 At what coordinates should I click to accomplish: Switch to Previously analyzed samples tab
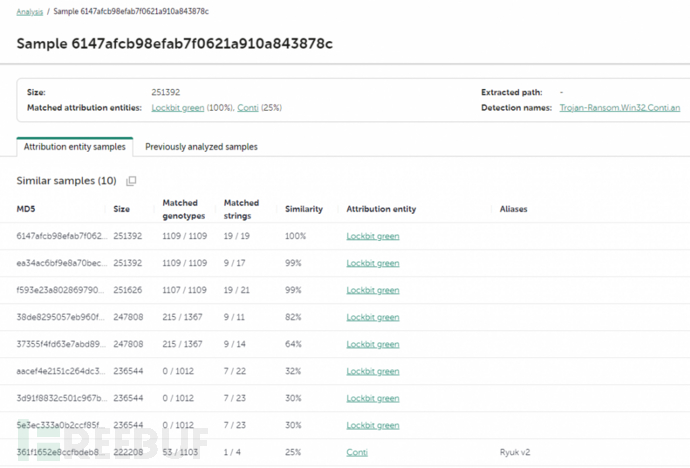click(x=201, y=147)
